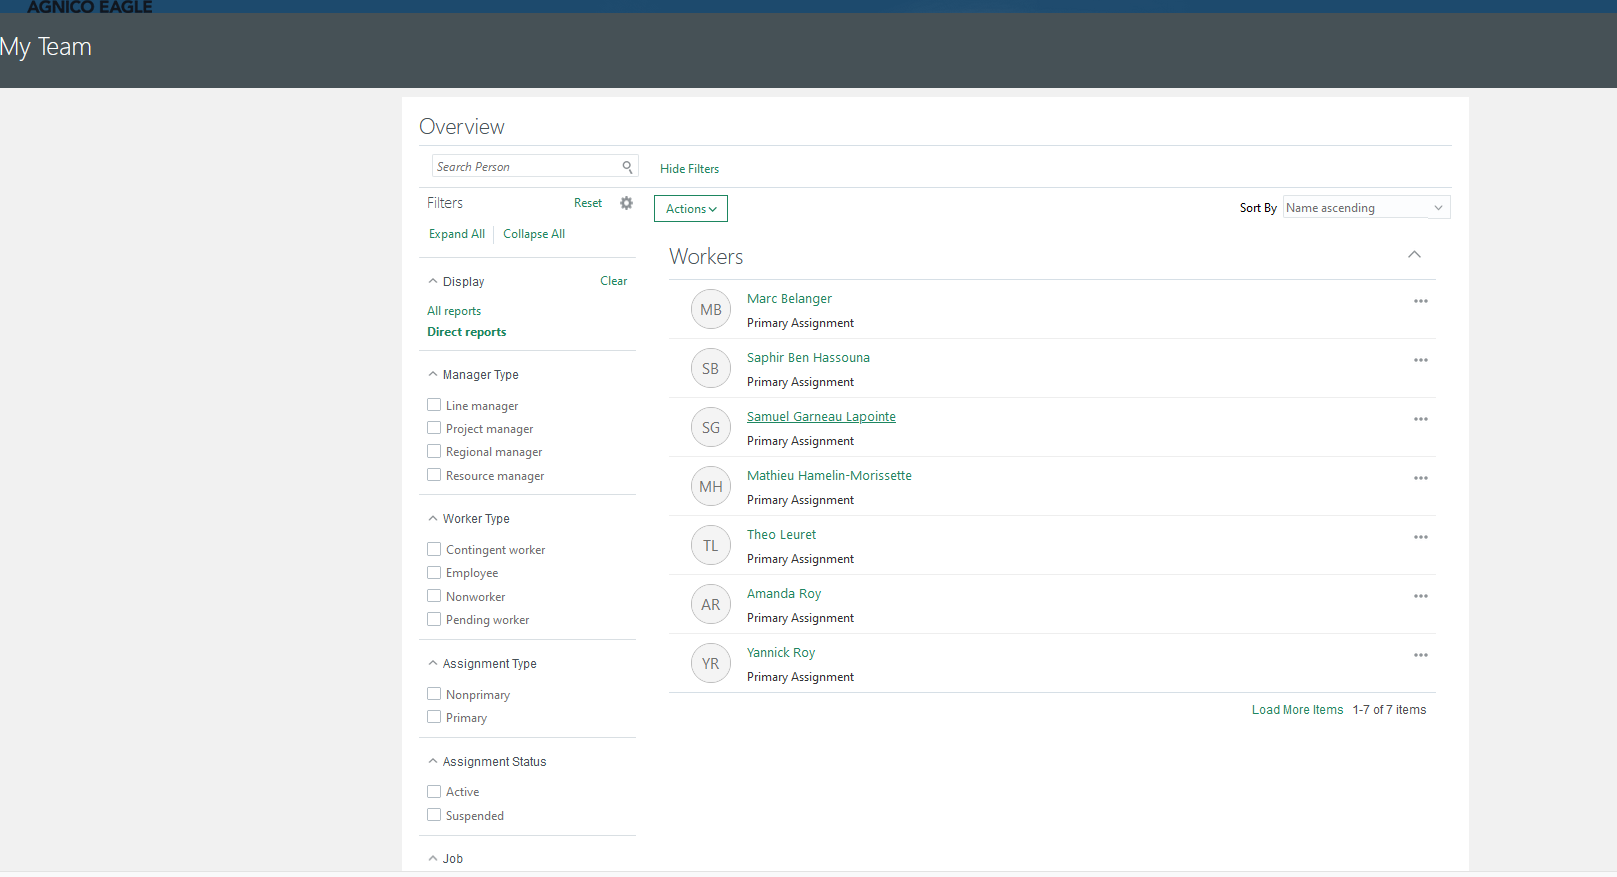Open Samuel Garneau Lapointe's profile
Screen dimensions: 1617x877
[x=821, y=417]
